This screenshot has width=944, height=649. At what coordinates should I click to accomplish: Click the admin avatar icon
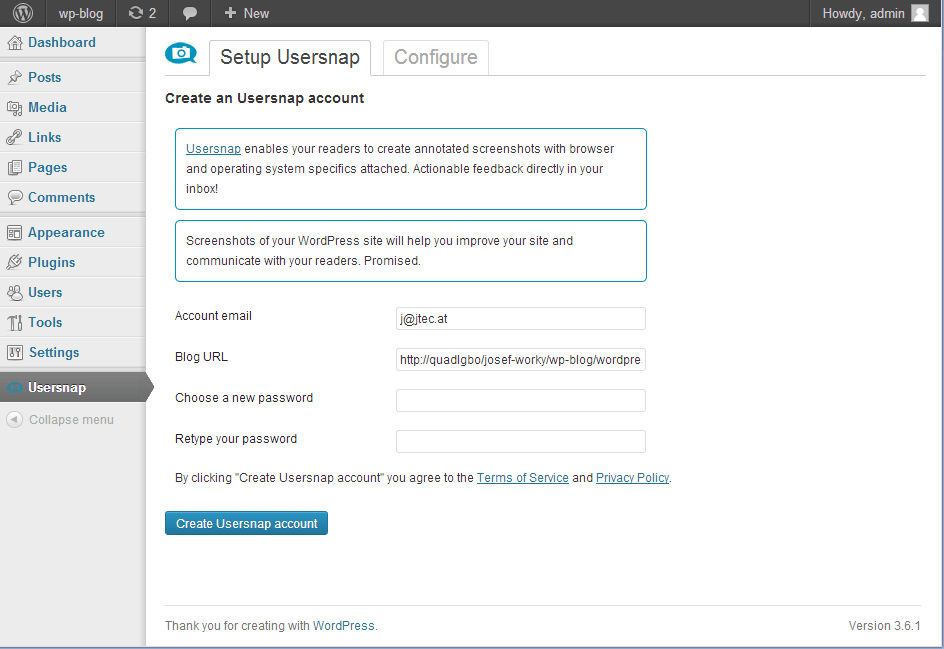coord(920,13)
